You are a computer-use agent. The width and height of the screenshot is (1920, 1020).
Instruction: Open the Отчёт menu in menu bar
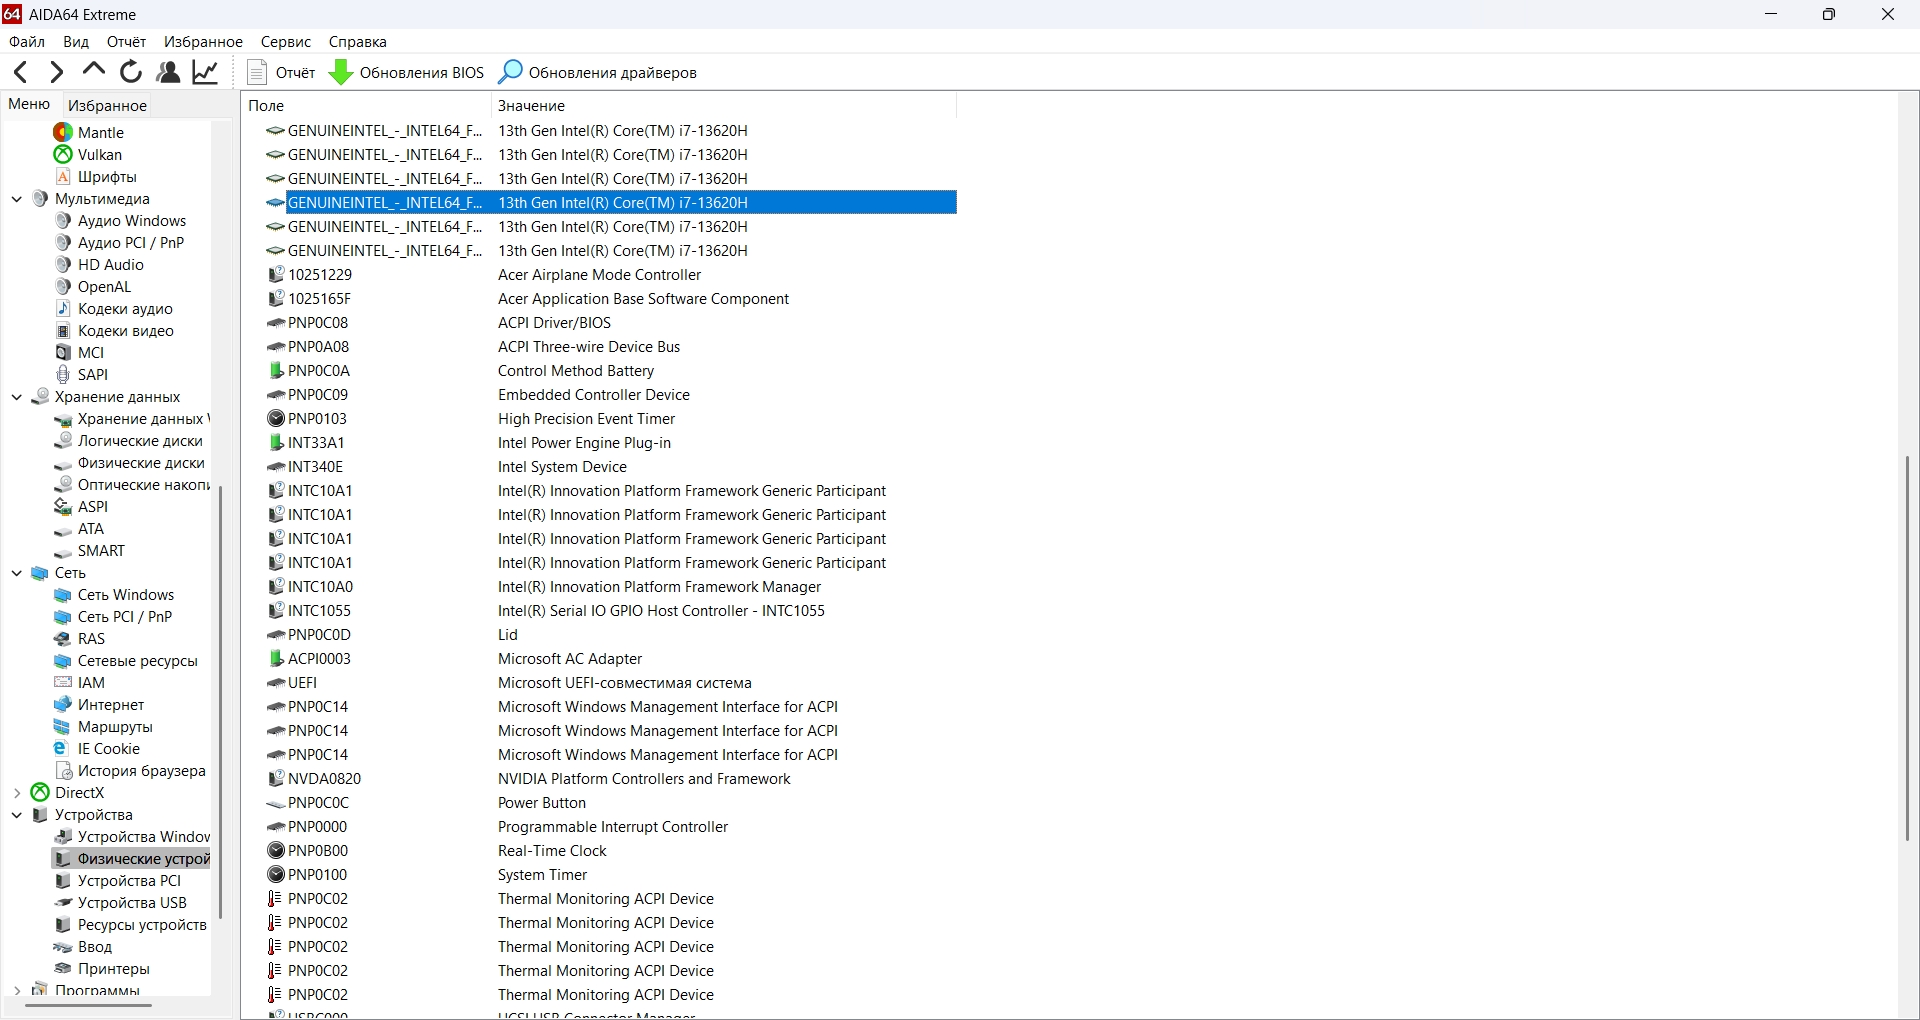(x=126, y=42)
